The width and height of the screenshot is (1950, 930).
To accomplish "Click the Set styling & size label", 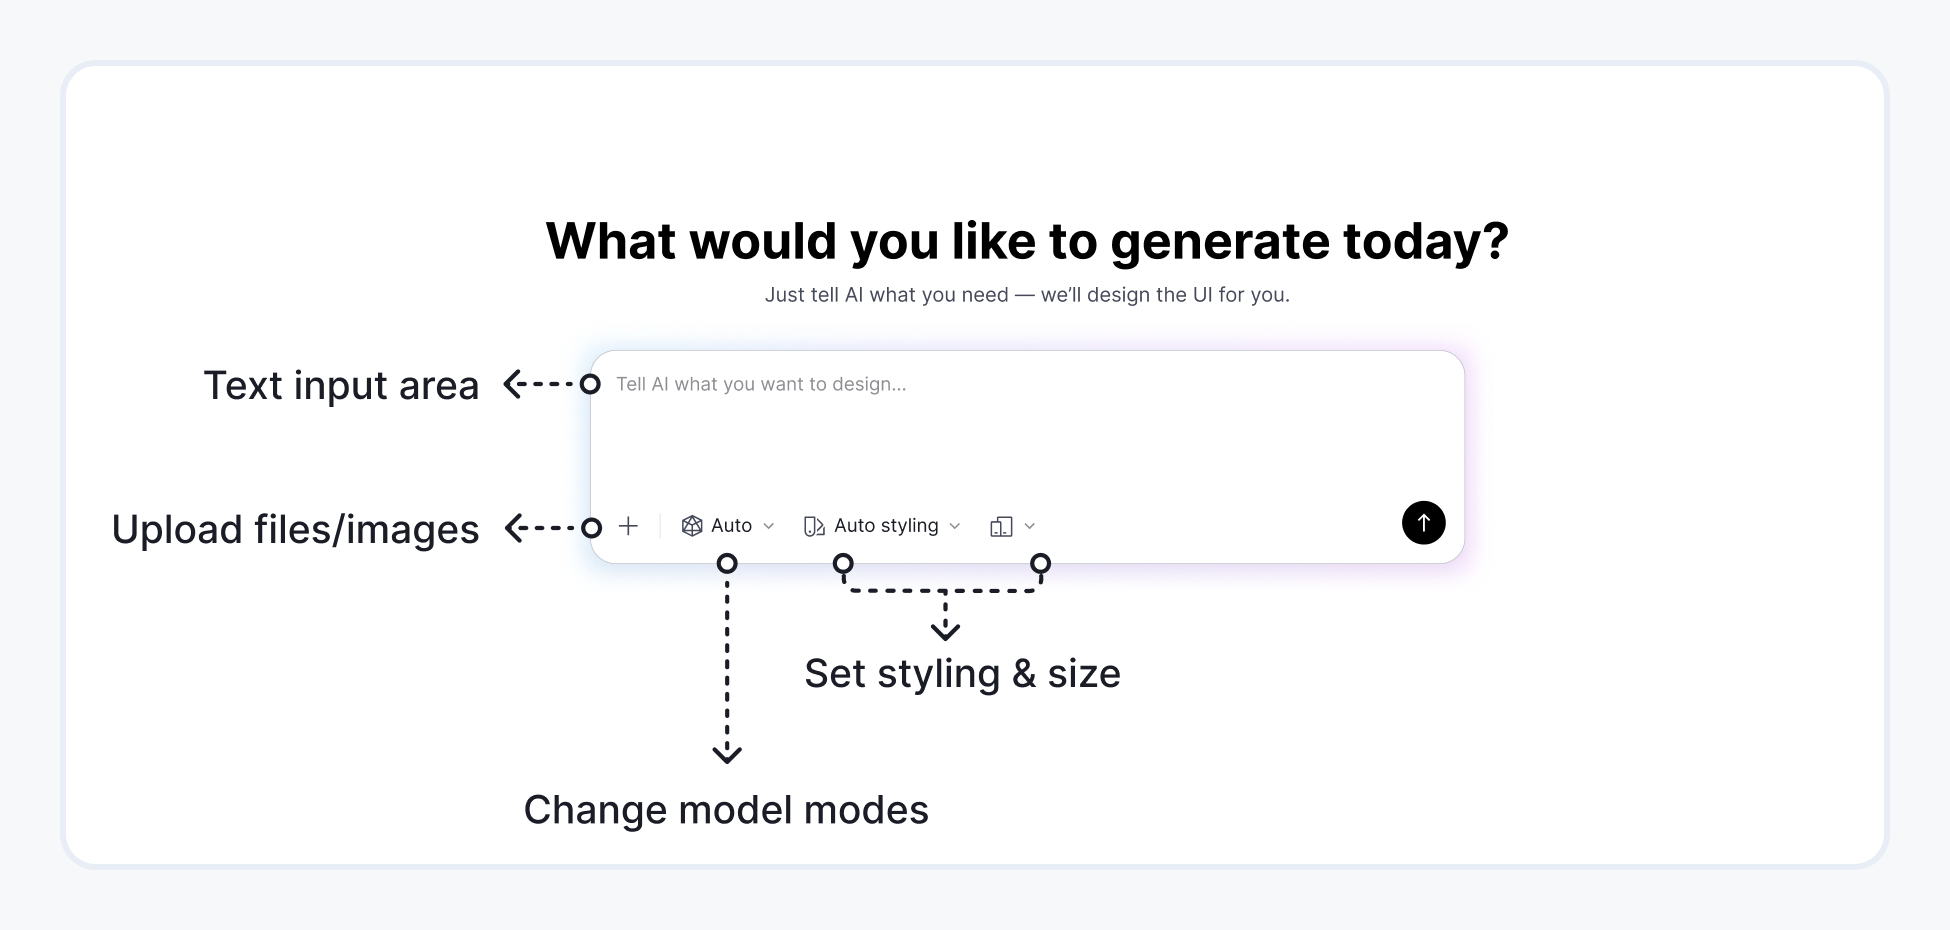I will (963, 673).
